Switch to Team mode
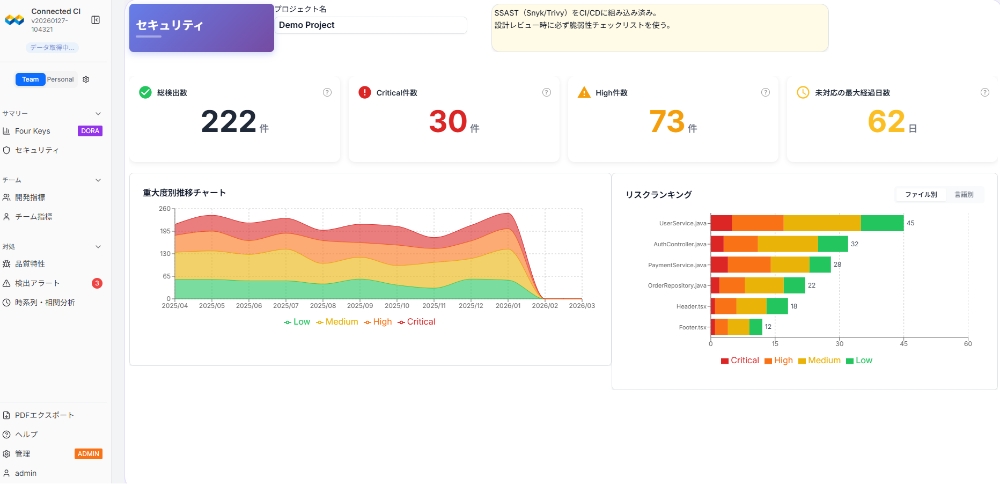The width and height of the screenshot is (1000, 484). click(31, 80)
